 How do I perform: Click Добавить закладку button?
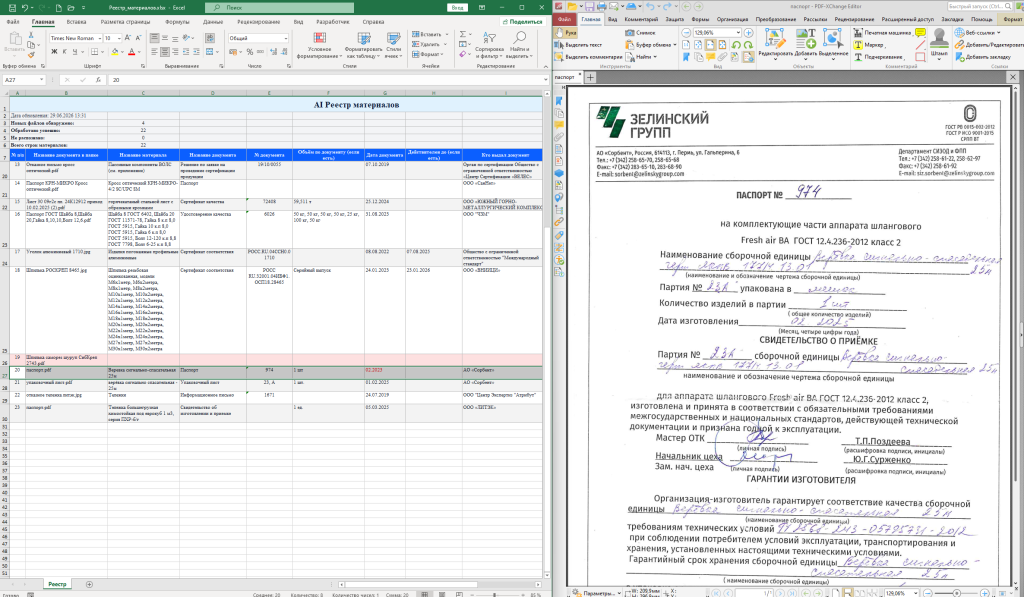tap(983, 57)
